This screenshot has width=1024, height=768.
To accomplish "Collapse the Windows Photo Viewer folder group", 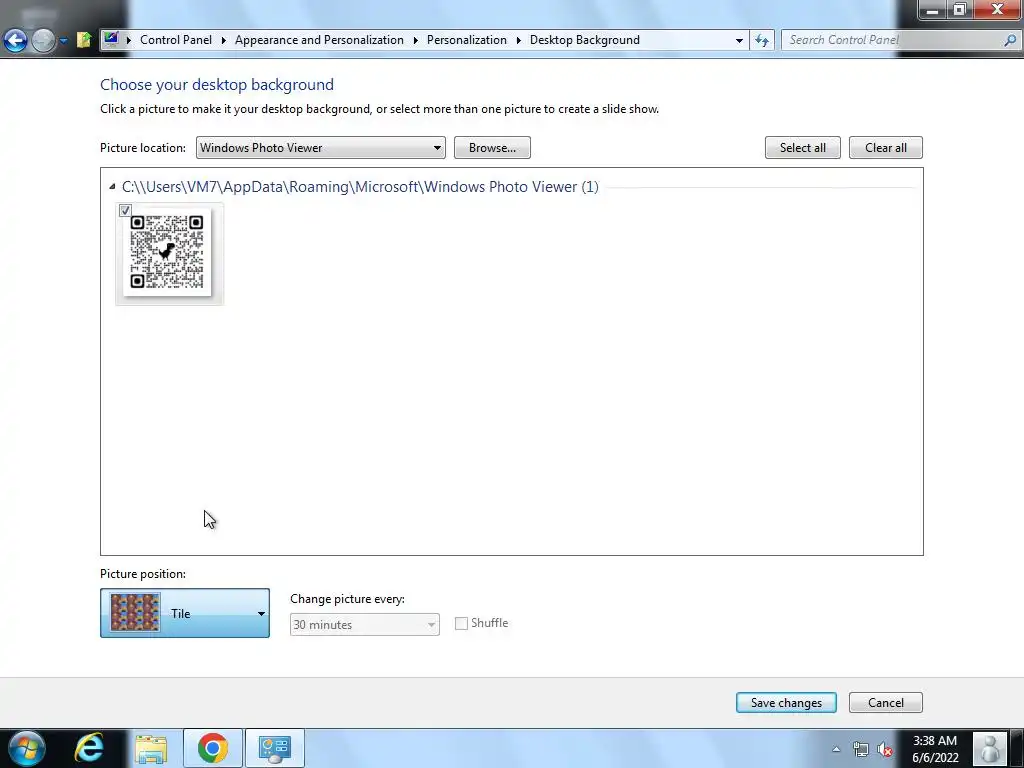I will (x=112, y=187).
